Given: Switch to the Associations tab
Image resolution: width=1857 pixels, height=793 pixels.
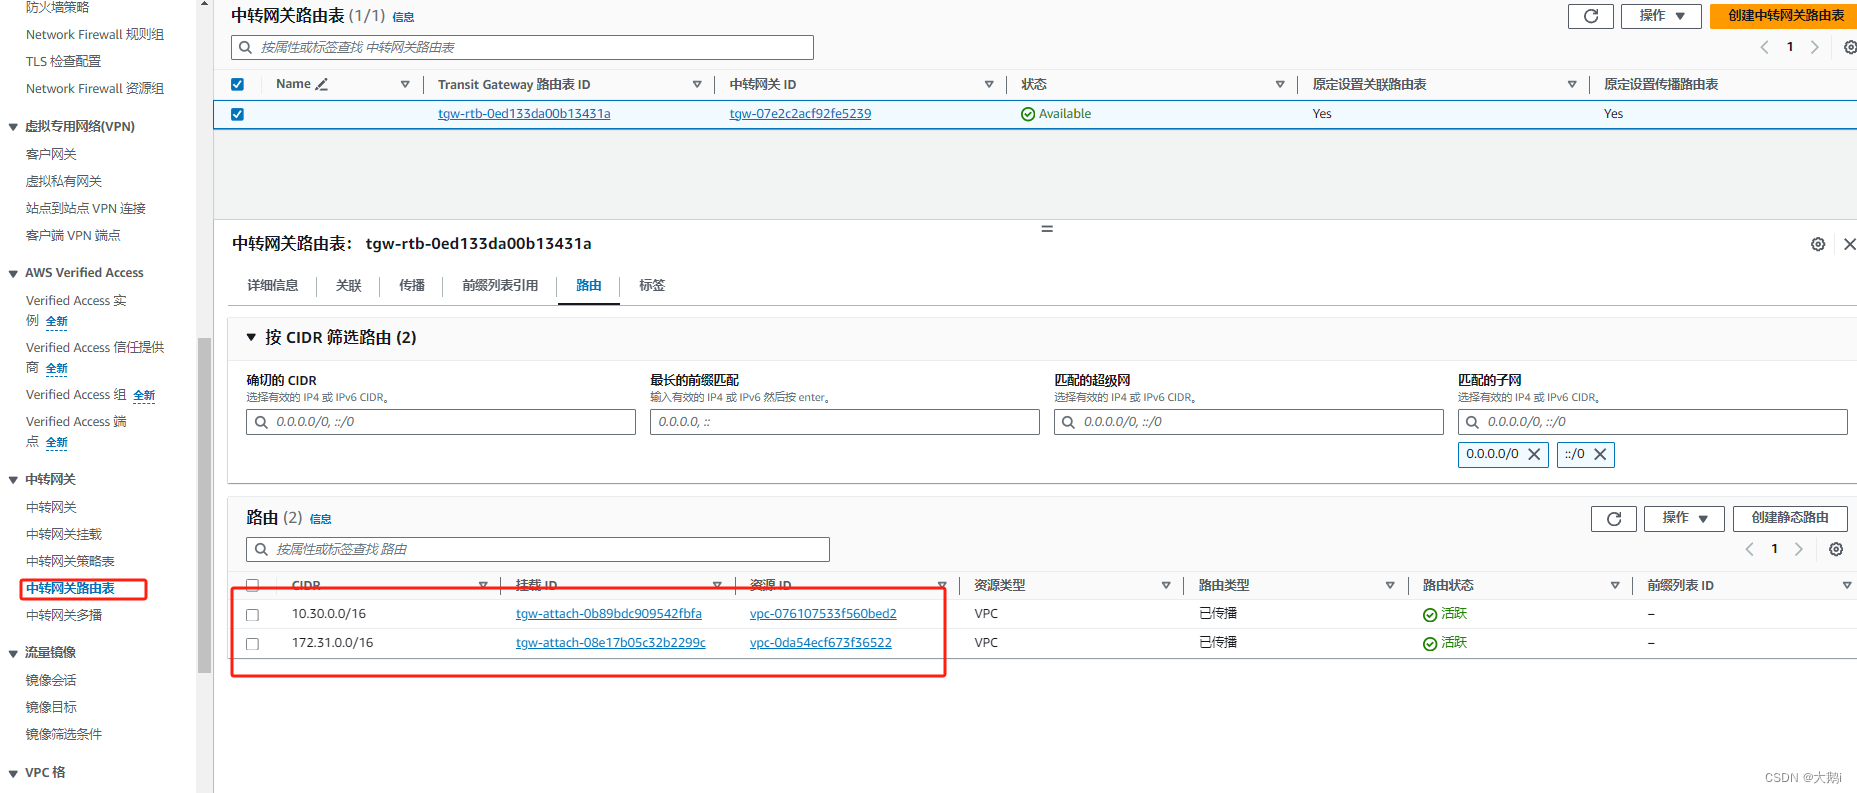Looking at the screenshot, I should pos(349,285).
